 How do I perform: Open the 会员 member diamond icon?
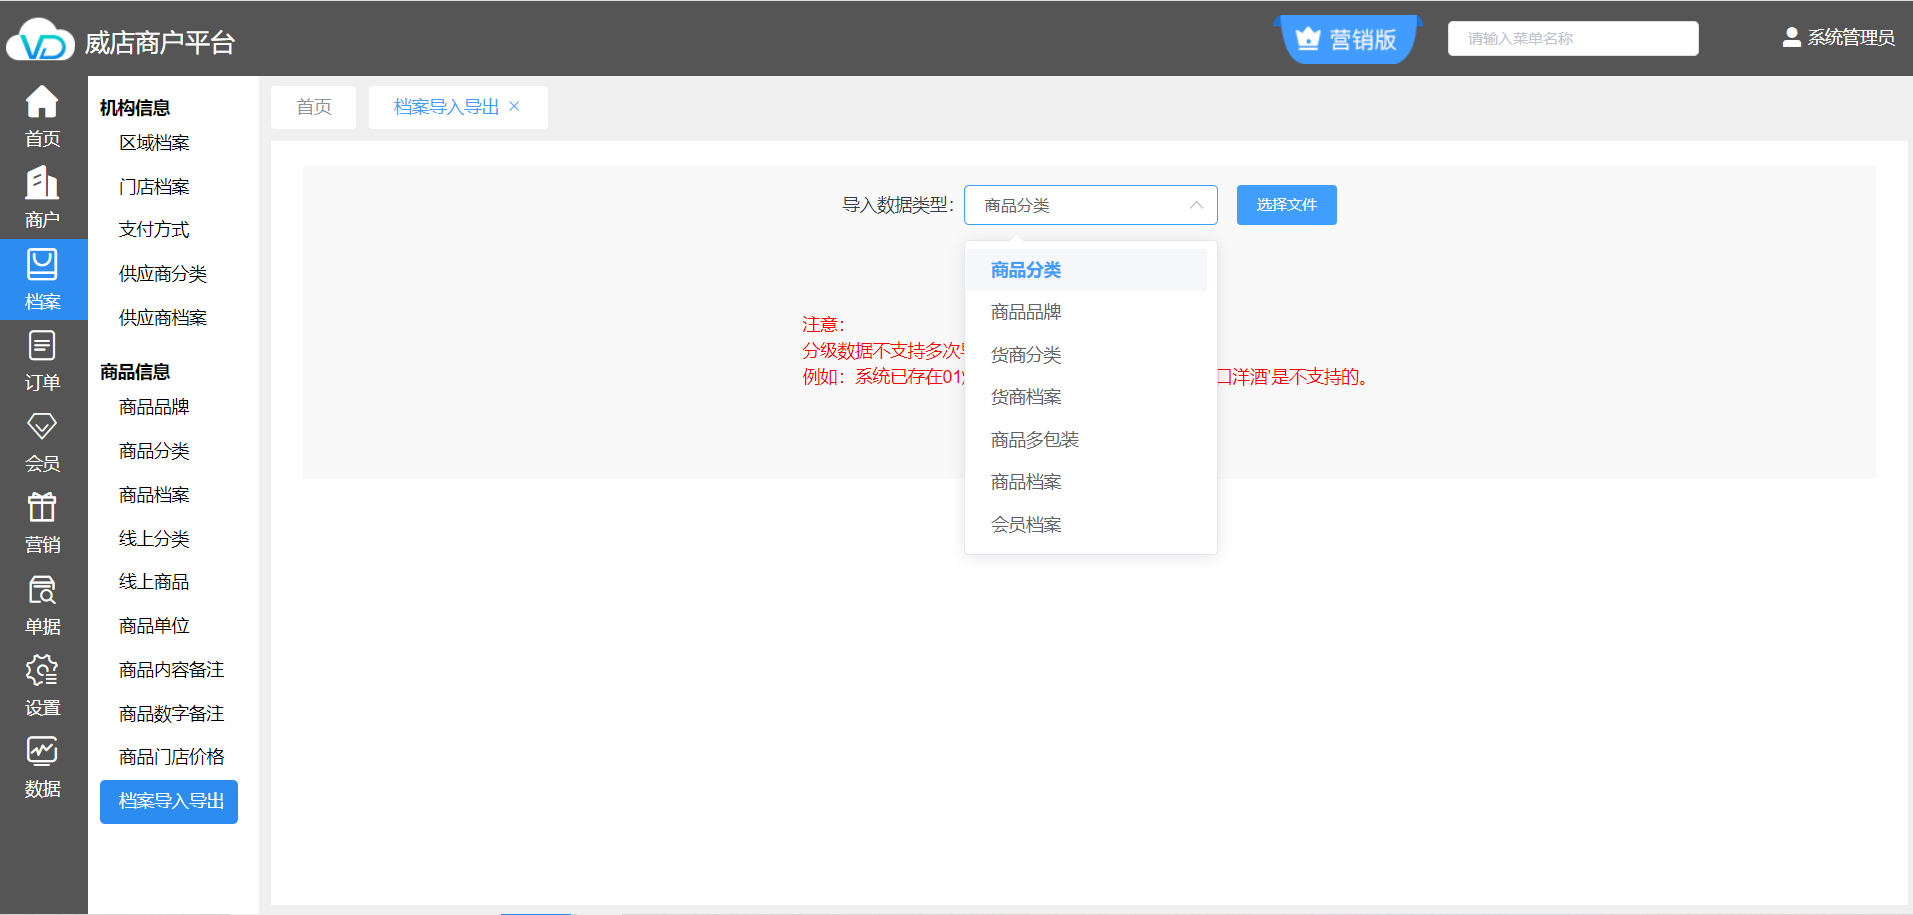[x=42, y=428]
